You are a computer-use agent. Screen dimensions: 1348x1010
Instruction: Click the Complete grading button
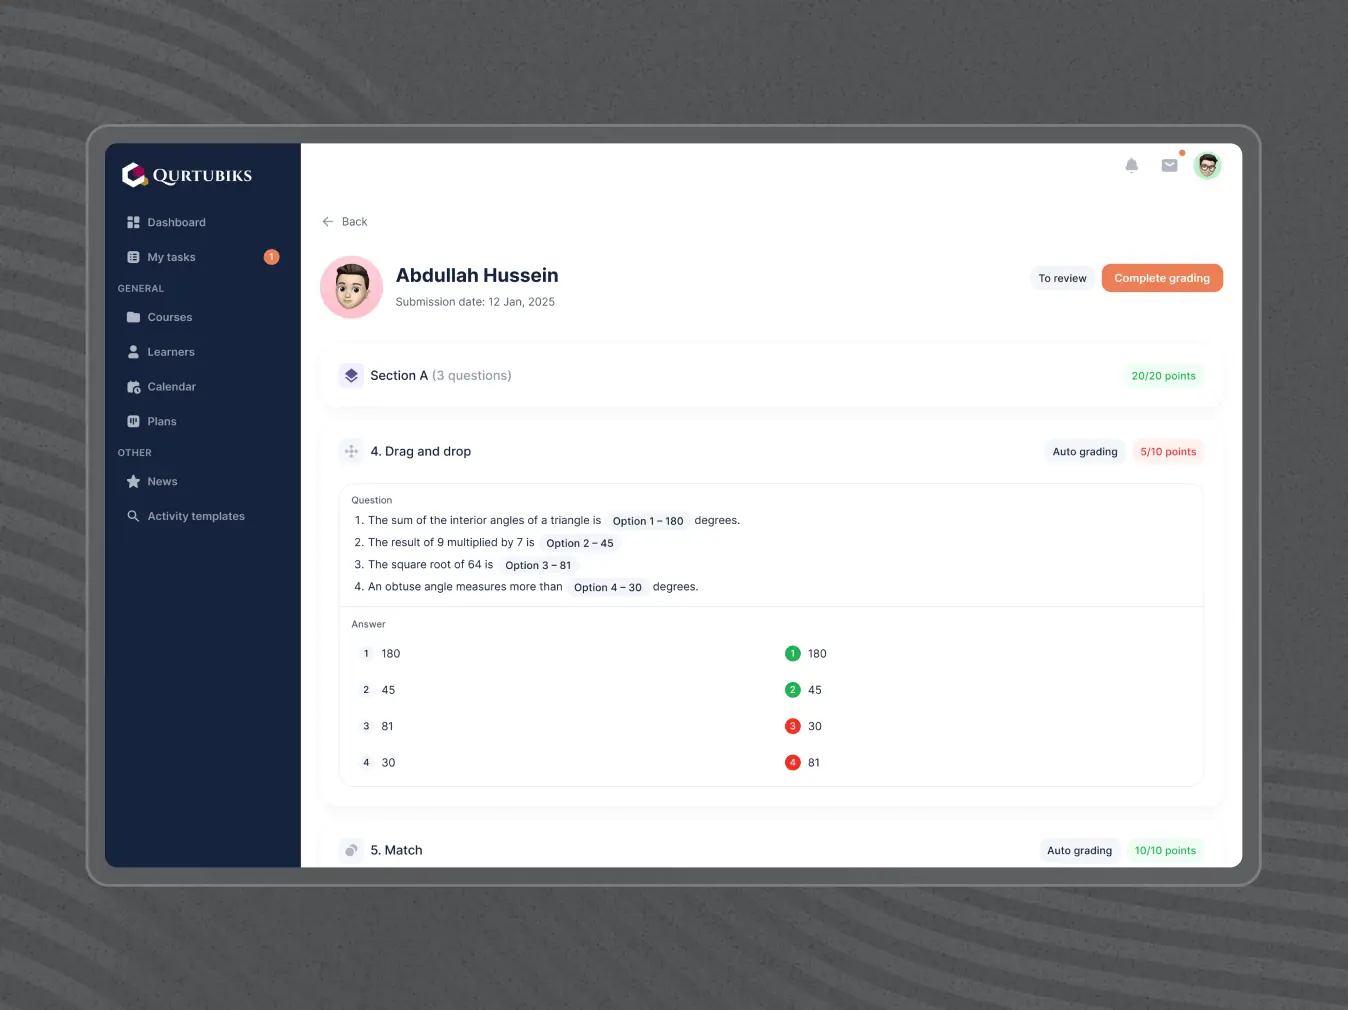click(1162, 277)
